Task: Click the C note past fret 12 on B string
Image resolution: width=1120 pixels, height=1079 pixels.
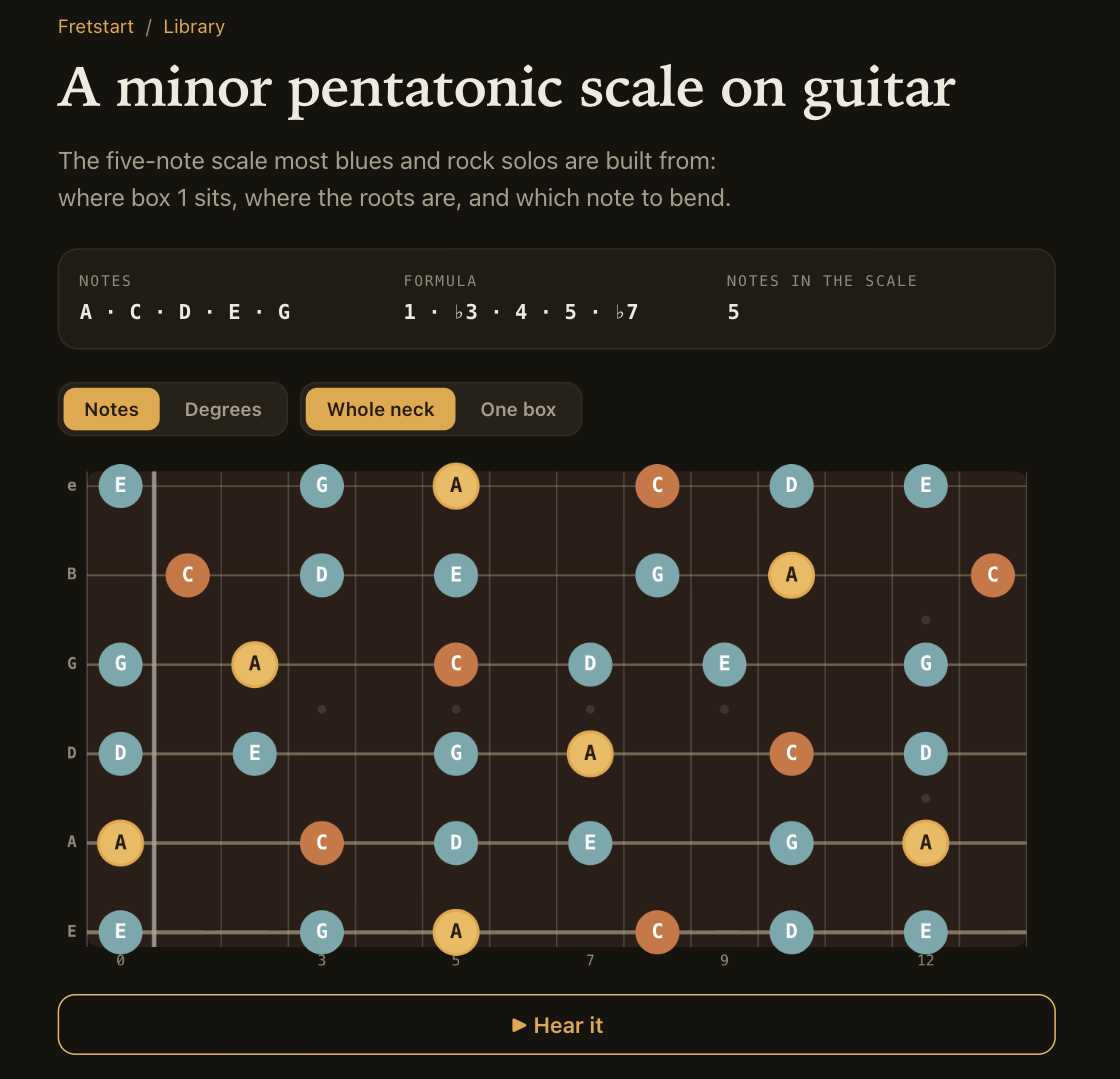Action: (x=993, y=575)
